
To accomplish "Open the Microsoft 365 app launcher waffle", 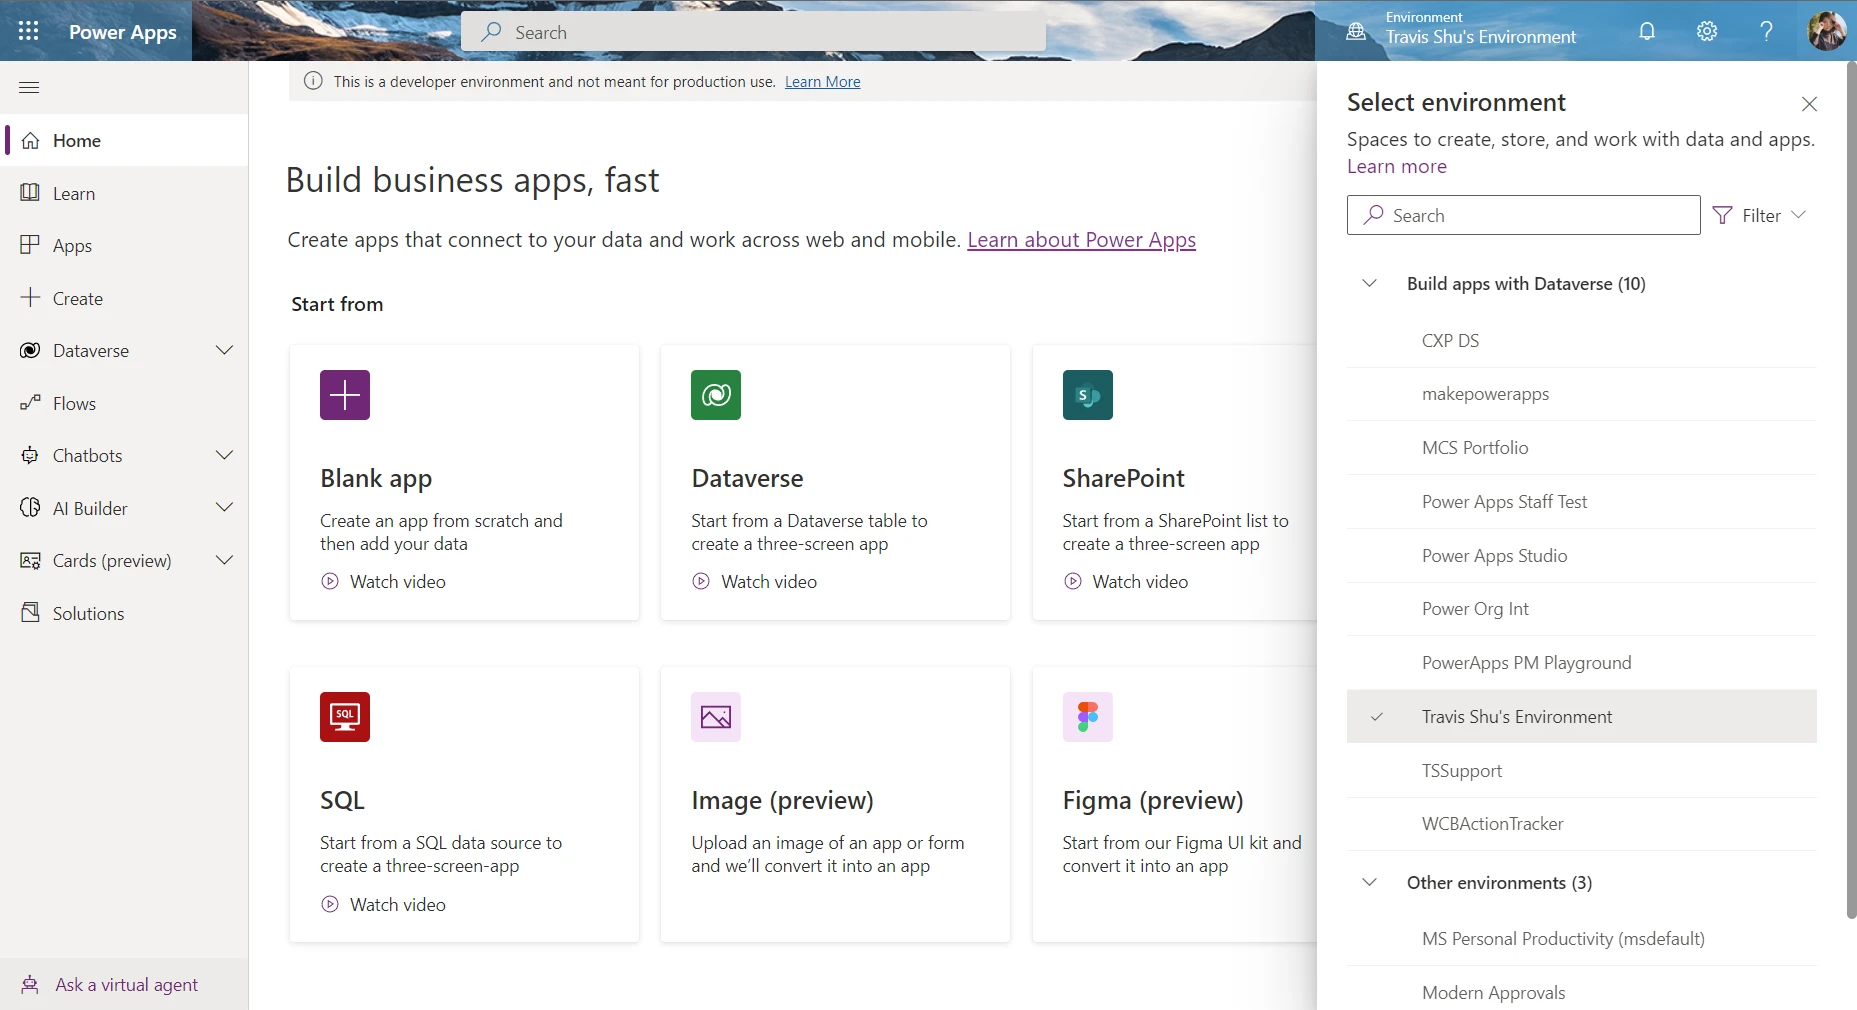I will [x=29, y=31].
